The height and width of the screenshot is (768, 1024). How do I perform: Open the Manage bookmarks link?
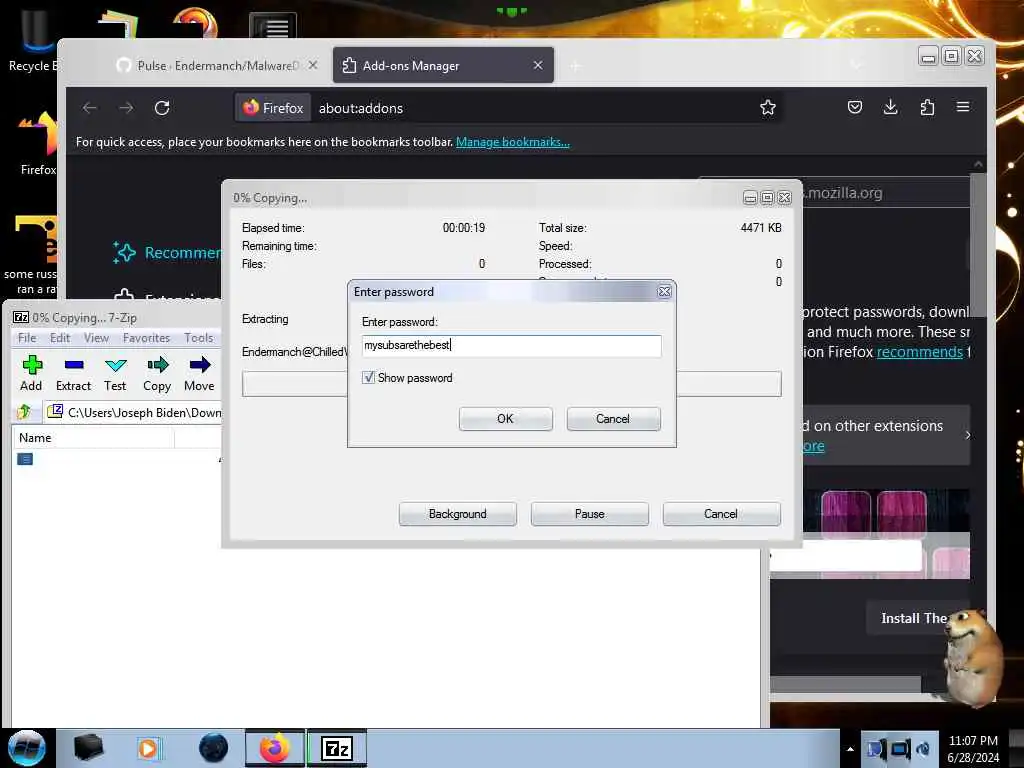[x=513, y=142]
